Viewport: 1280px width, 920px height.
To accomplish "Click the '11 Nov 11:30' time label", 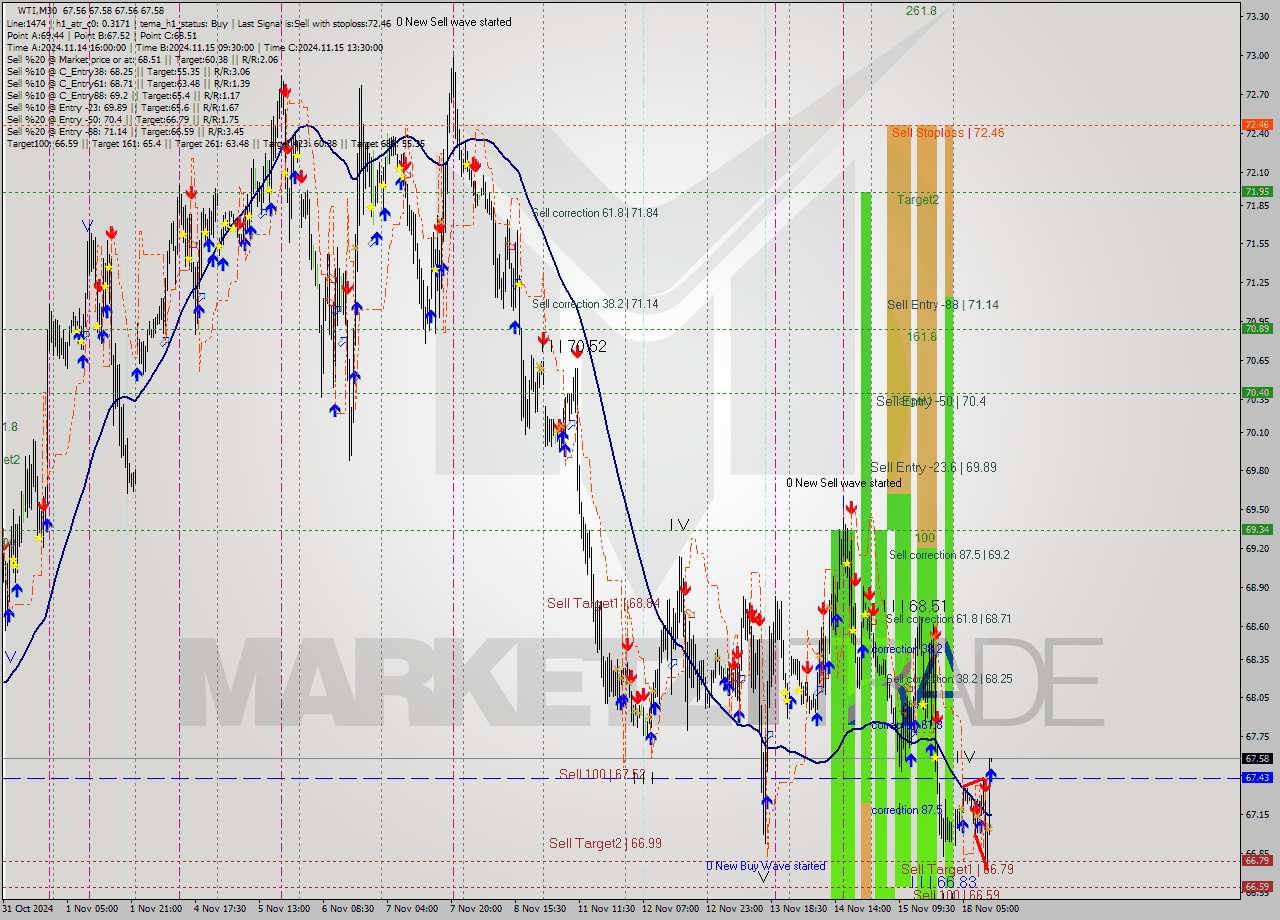I will [x=607, y=909].
